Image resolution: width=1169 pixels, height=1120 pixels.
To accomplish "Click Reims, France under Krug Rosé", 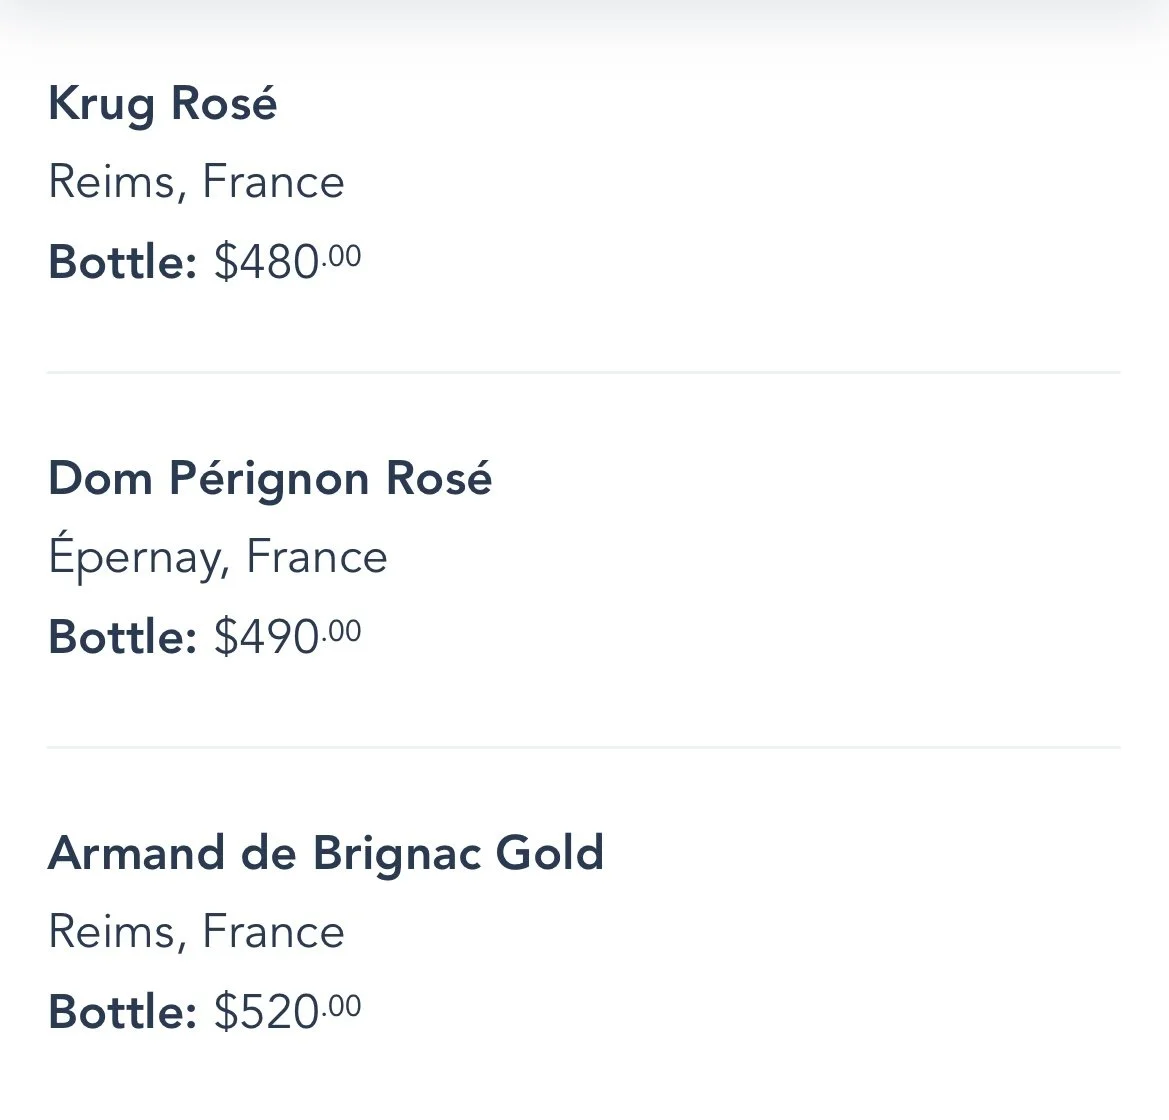I will pos(196,182).
